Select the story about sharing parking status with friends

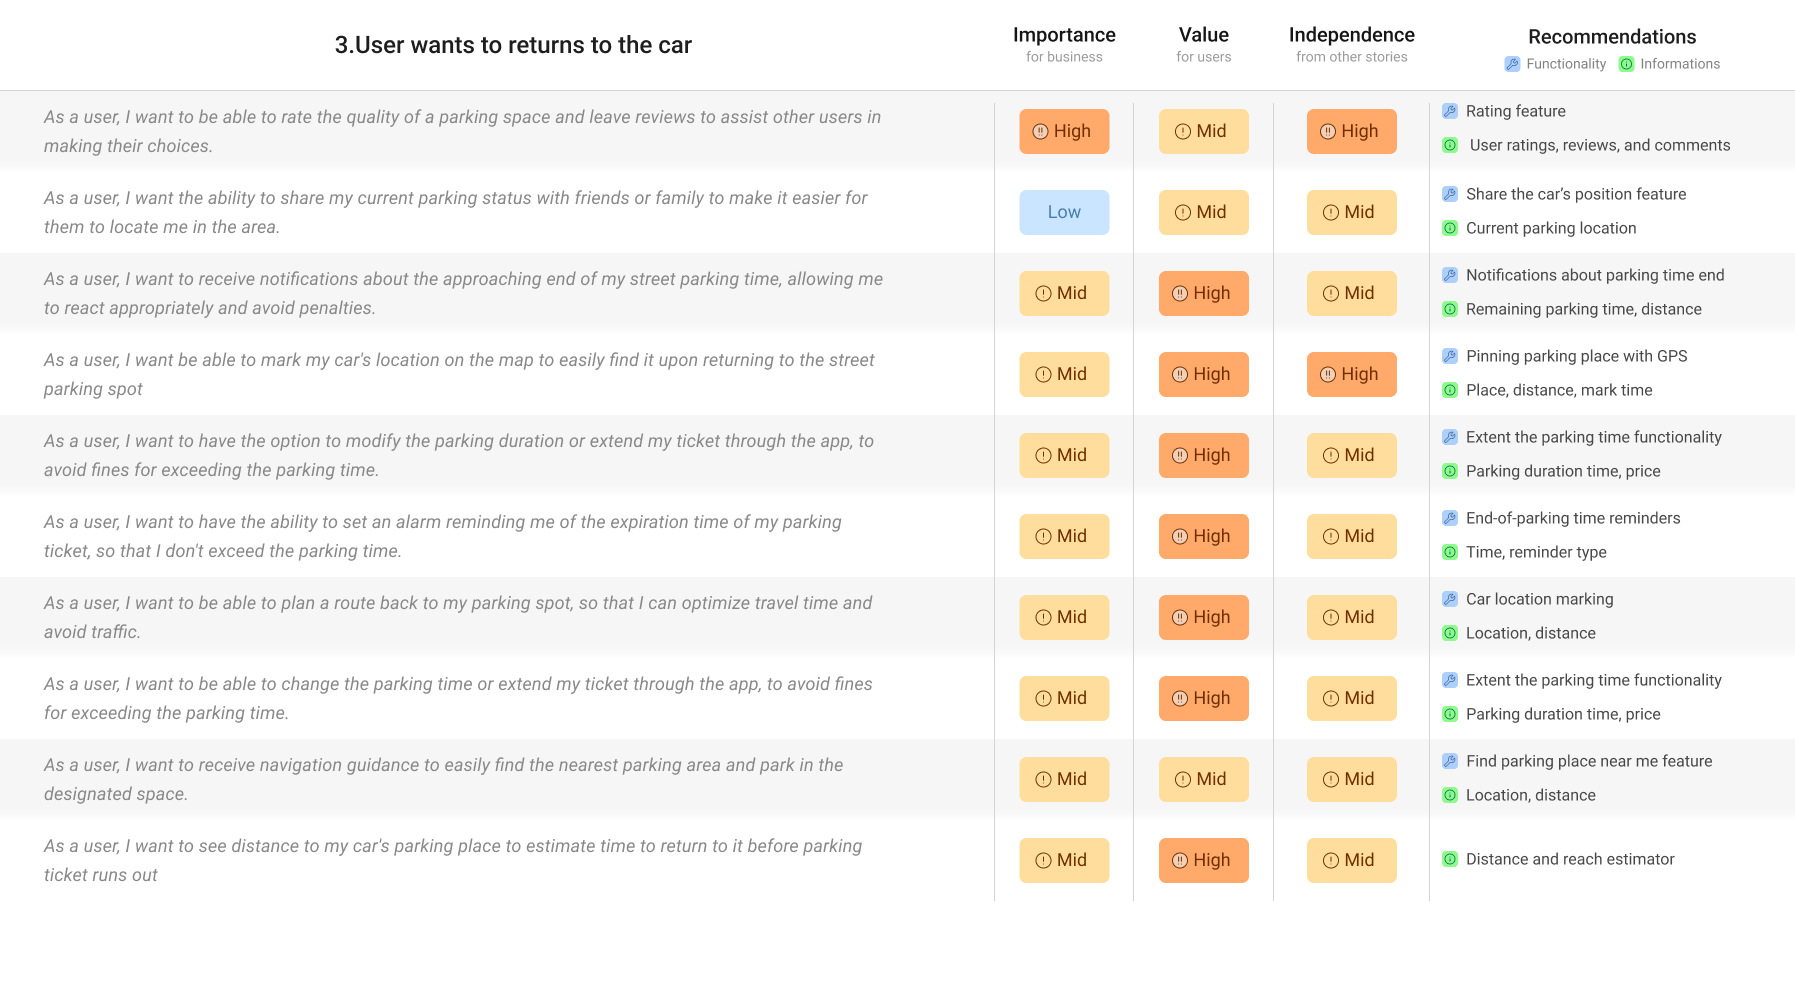[455, 212]
